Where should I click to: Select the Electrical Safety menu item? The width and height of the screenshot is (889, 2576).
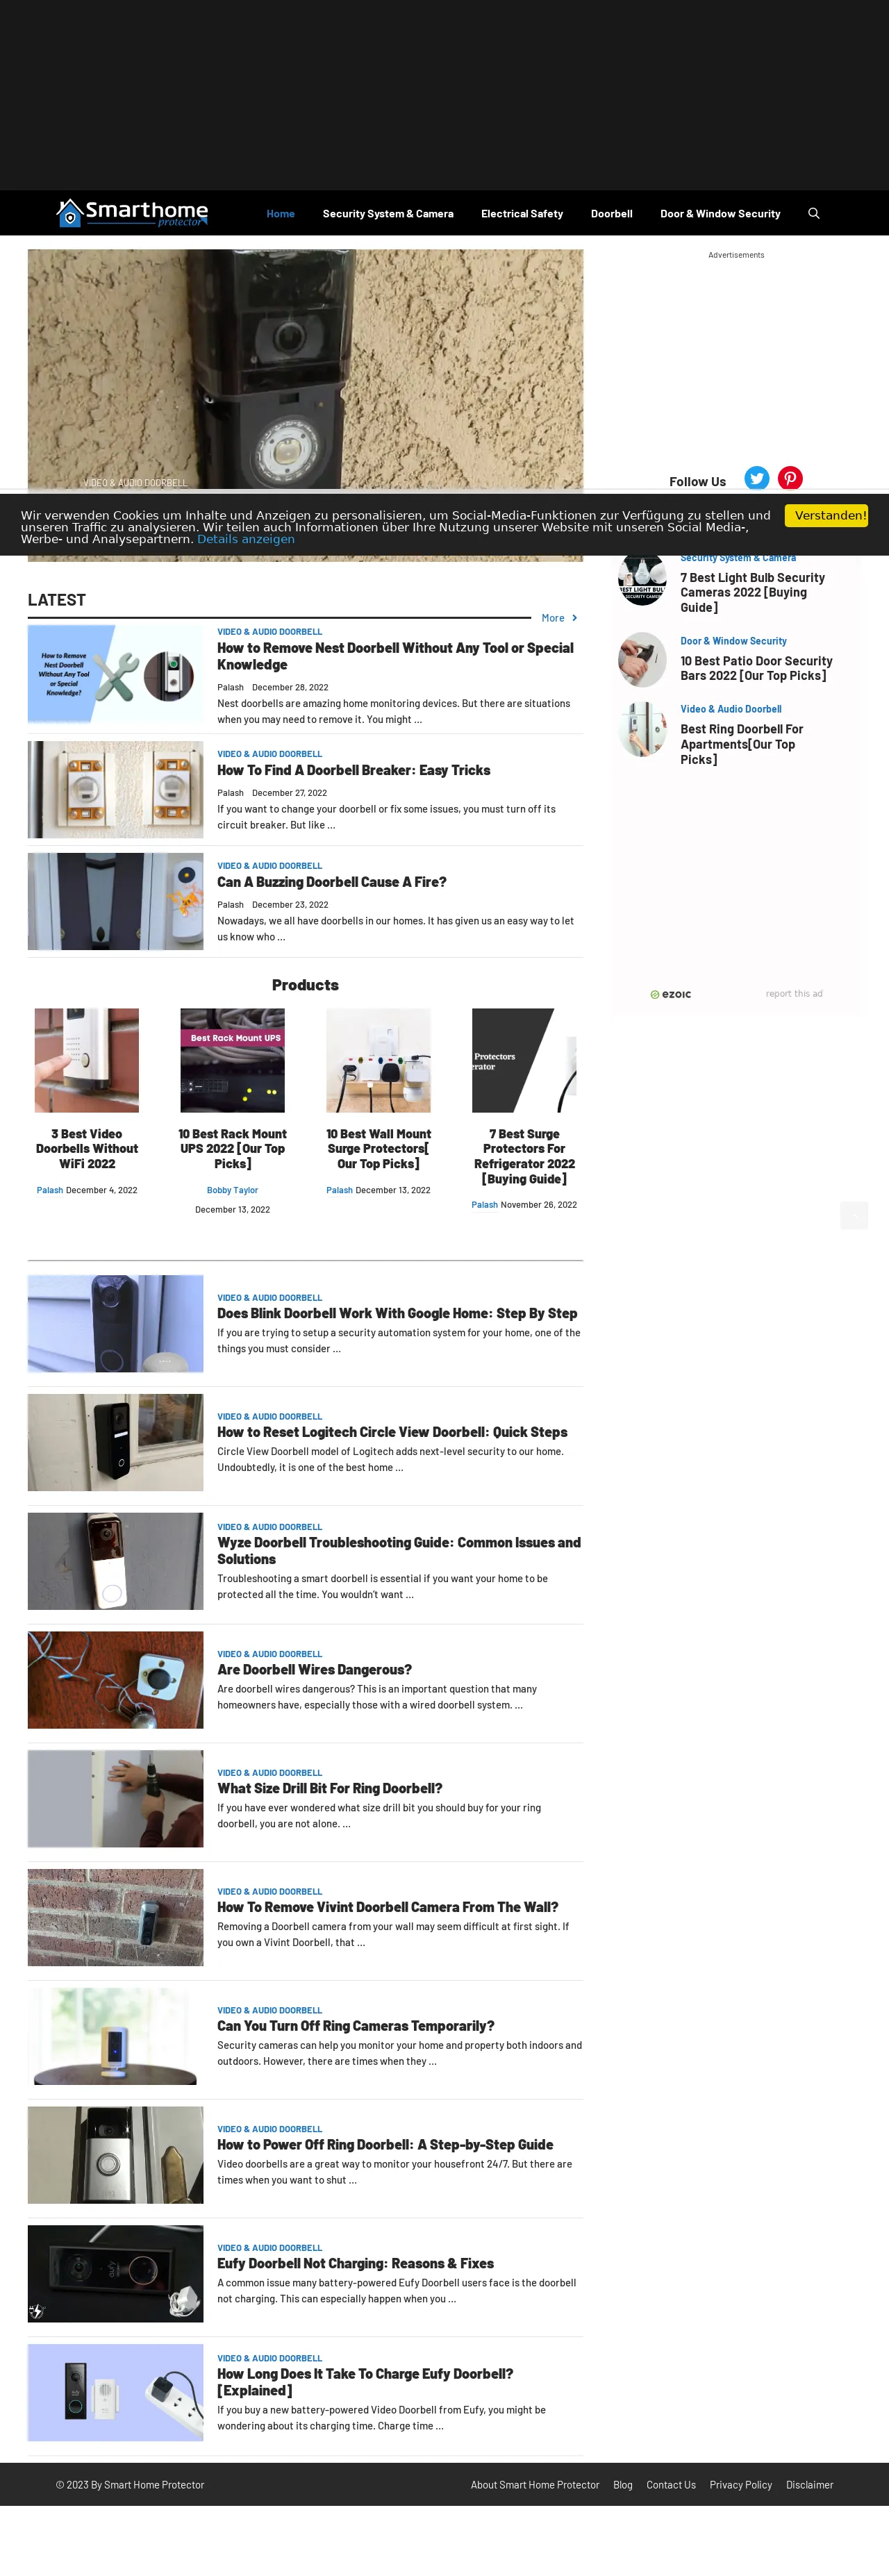pos(522,214)
